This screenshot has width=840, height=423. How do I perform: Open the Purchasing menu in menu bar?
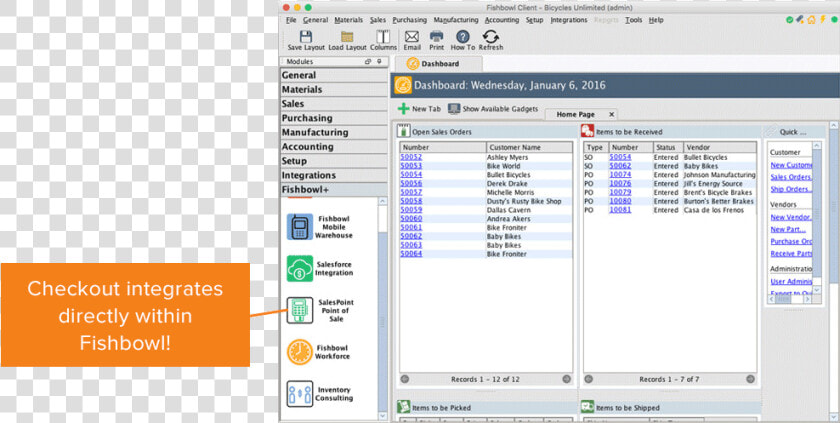(x=409, y=20)
